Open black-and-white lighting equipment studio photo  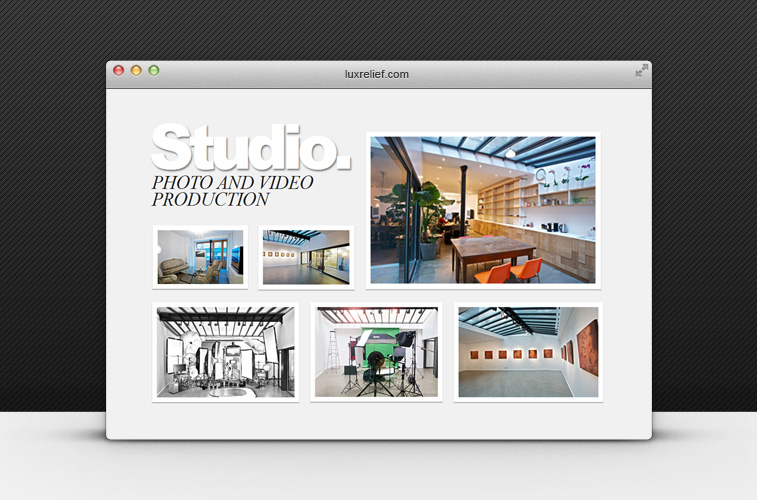point(225,352)
